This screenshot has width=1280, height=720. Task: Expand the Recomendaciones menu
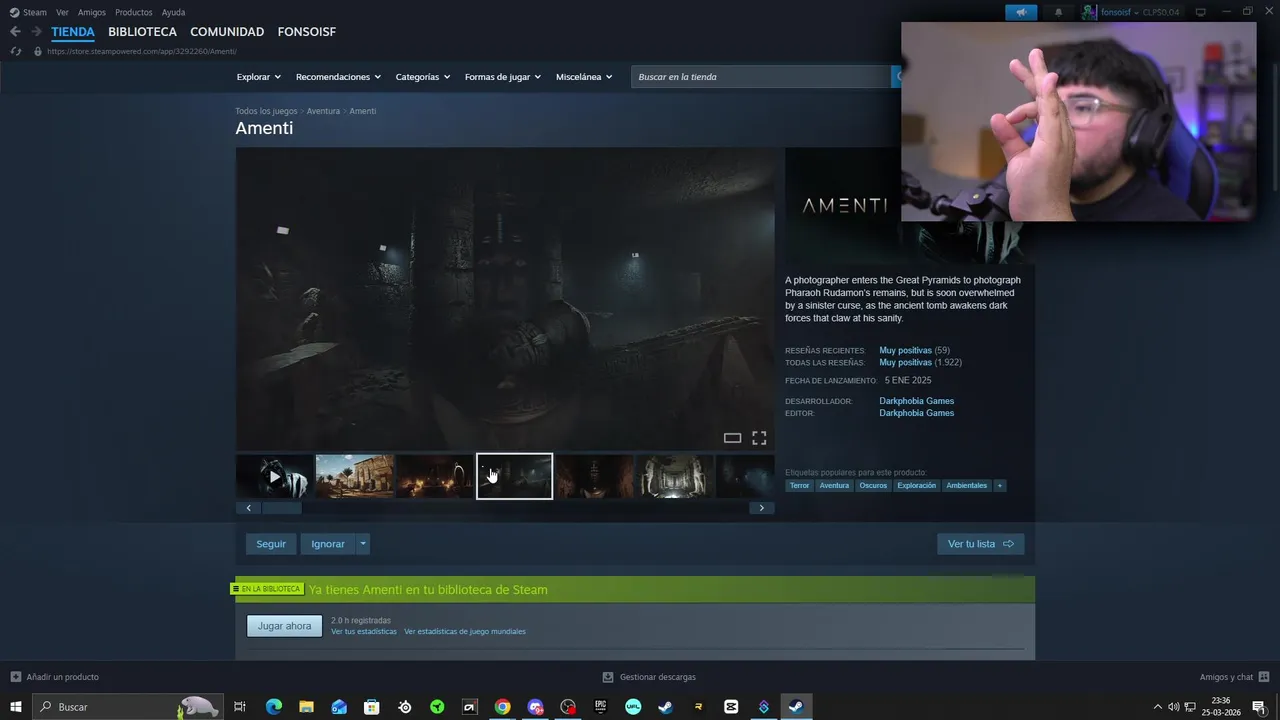(338, 77)
